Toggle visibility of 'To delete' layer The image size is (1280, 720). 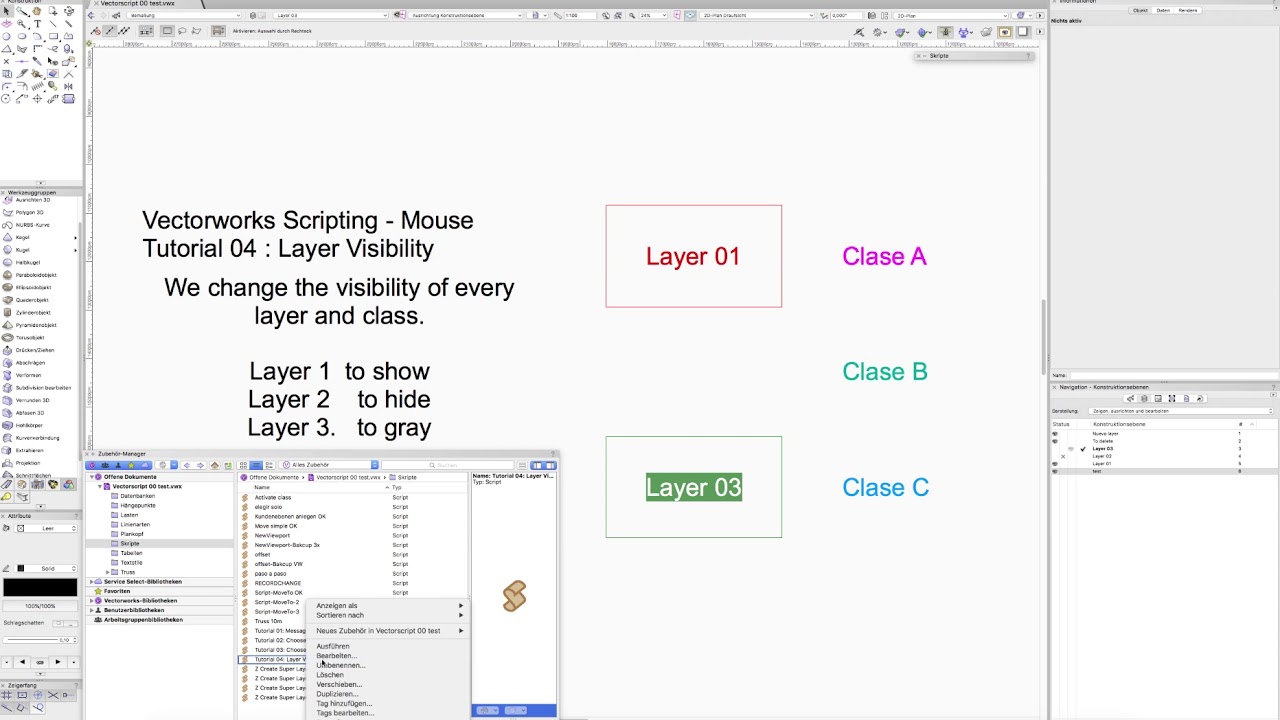click(1054, 441)
